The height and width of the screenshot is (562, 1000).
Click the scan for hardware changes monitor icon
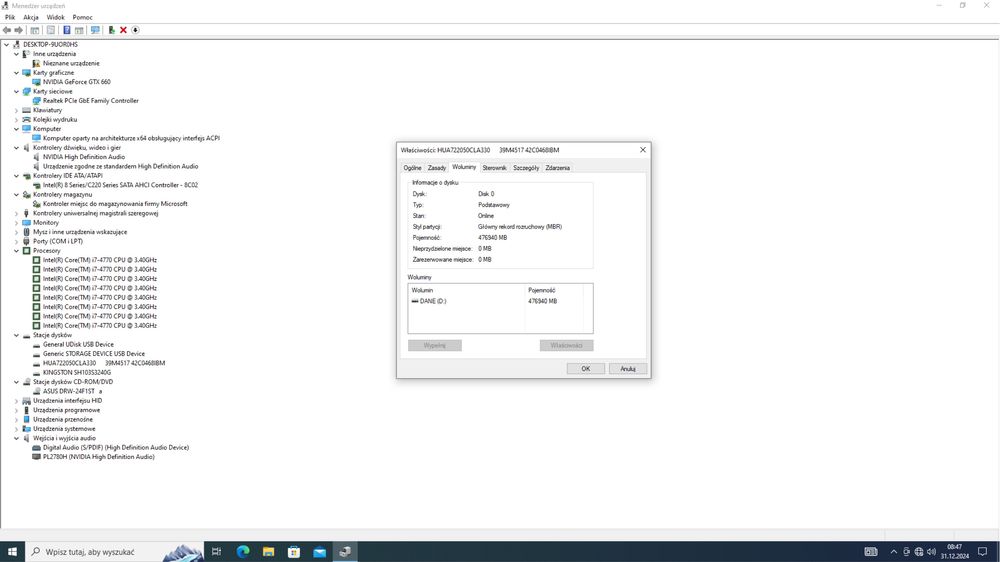(95, 30)
